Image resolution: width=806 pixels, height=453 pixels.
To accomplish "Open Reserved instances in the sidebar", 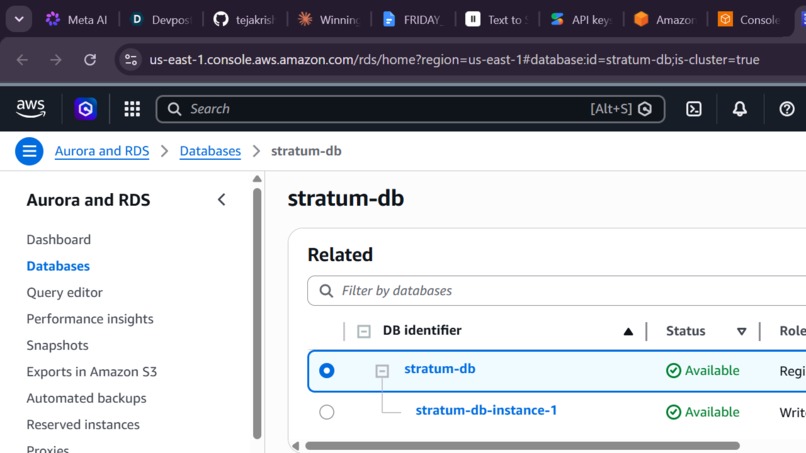I will tap(83, 425).
